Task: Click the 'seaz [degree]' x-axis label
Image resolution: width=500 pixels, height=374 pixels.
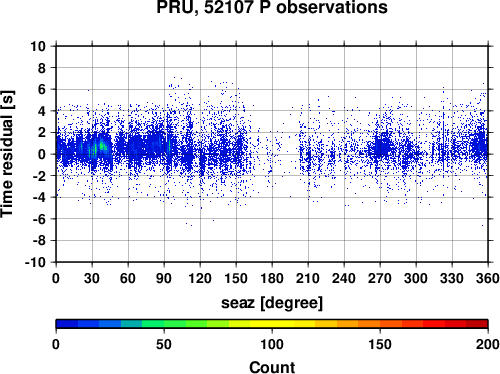Action: pos(272,303)
